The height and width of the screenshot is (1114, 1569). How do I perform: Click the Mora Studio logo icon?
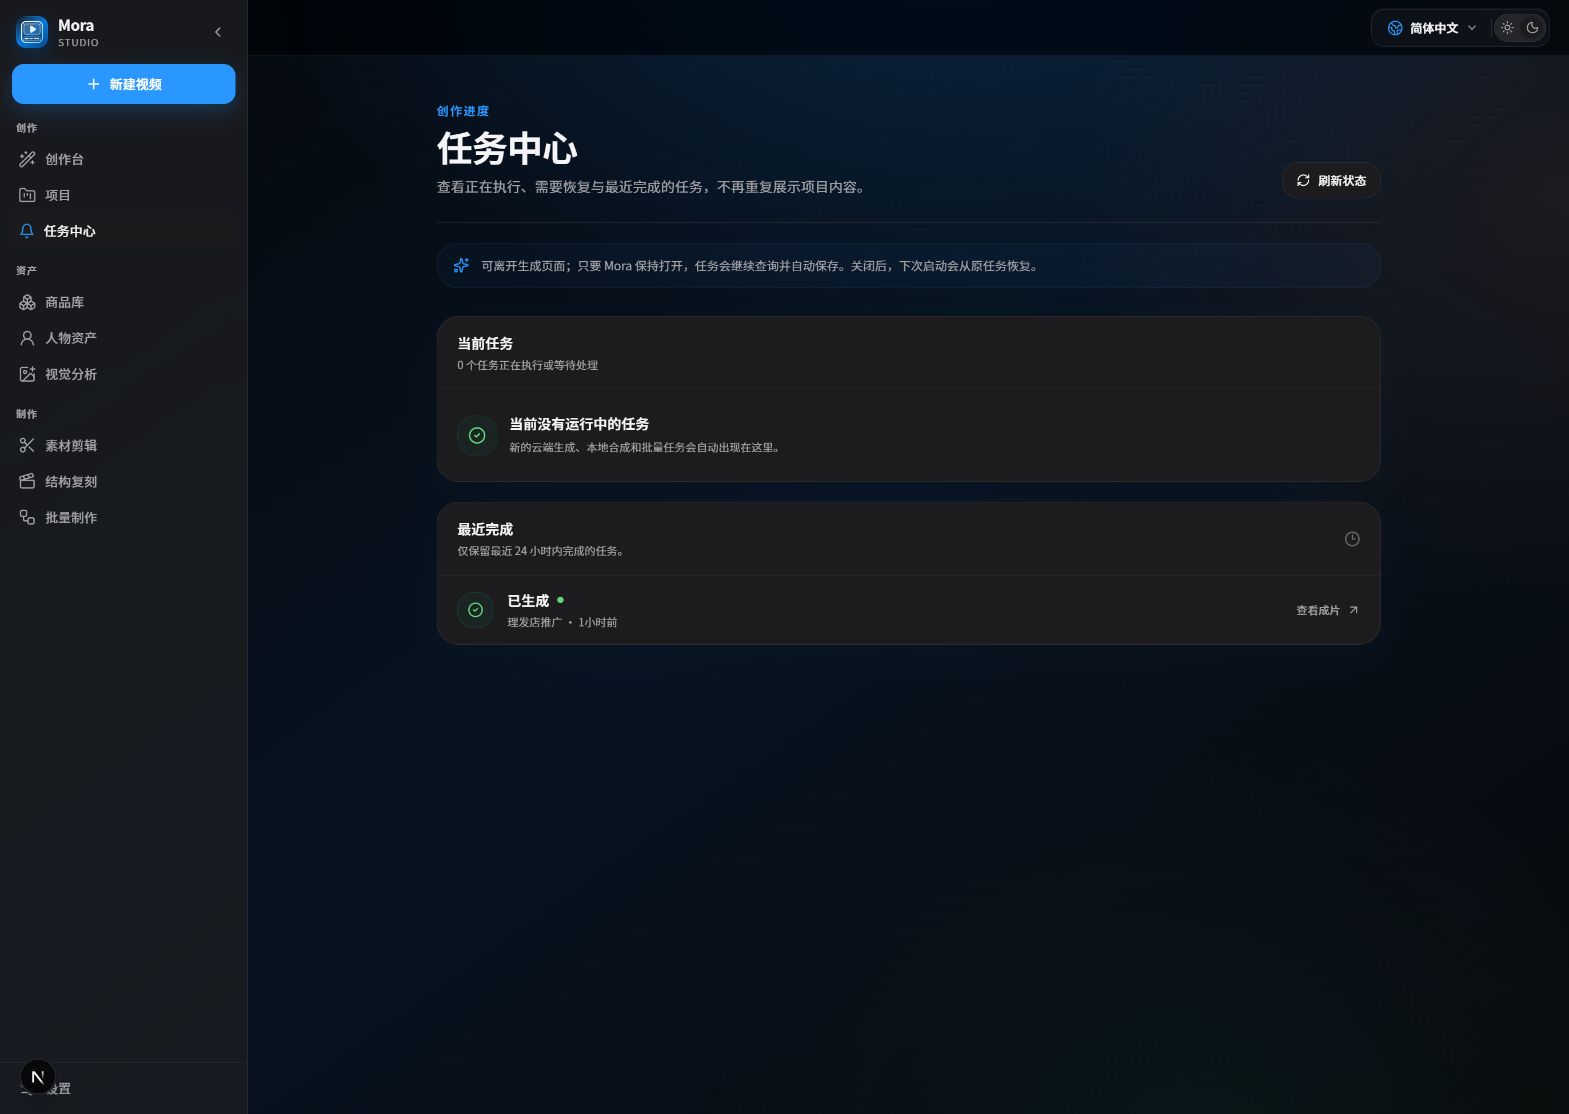point(32,32)
